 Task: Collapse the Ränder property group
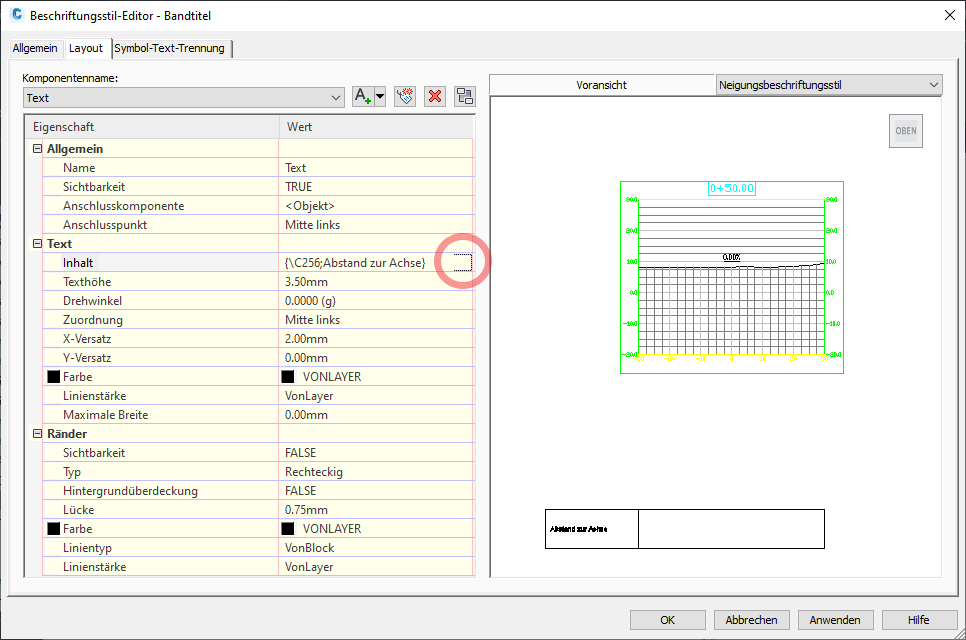(38, 434)
